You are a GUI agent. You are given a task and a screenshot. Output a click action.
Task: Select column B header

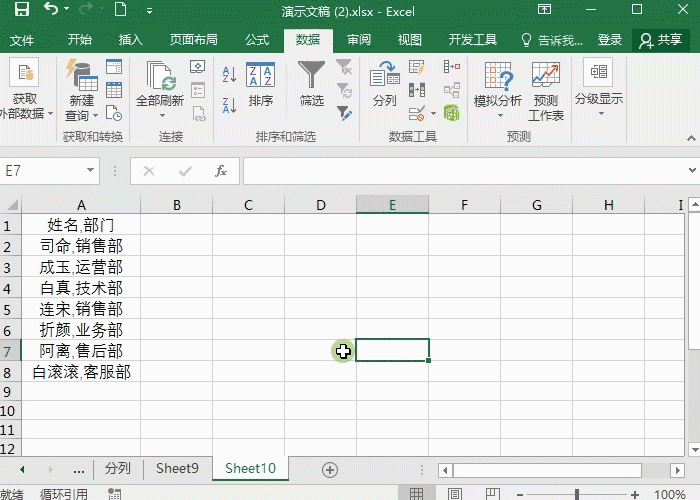coord(177,205)
